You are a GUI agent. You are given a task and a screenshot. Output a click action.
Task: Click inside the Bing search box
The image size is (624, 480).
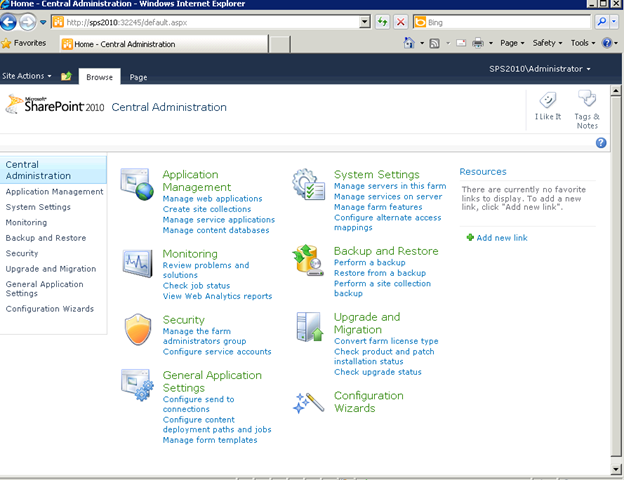pyautogui.click(x=510, y=21)
